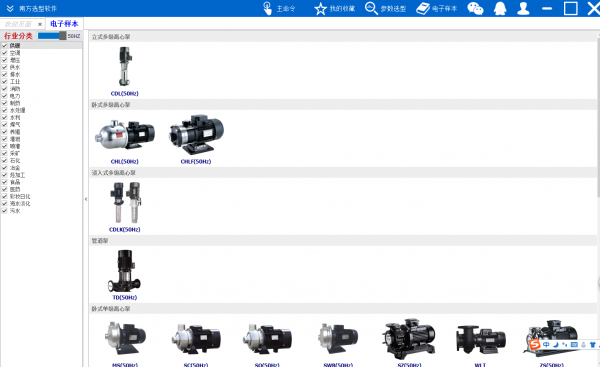Toggle the 煤气 checkbox

[x=5, y=124]
